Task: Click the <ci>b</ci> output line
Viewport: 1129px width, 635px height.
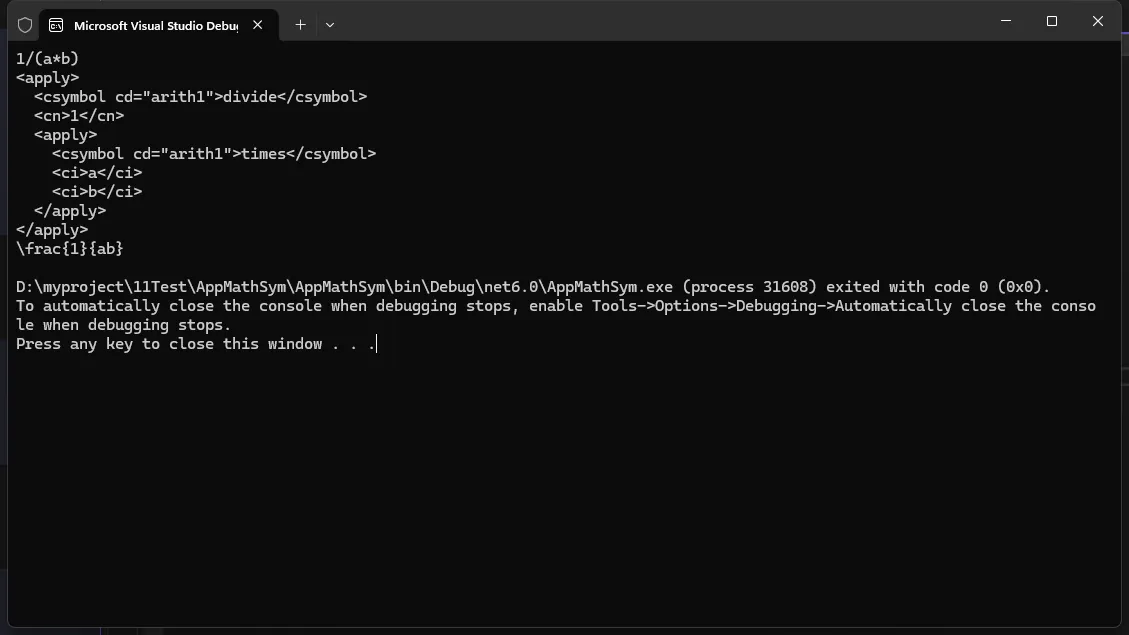Action: [x=97, y=192]
